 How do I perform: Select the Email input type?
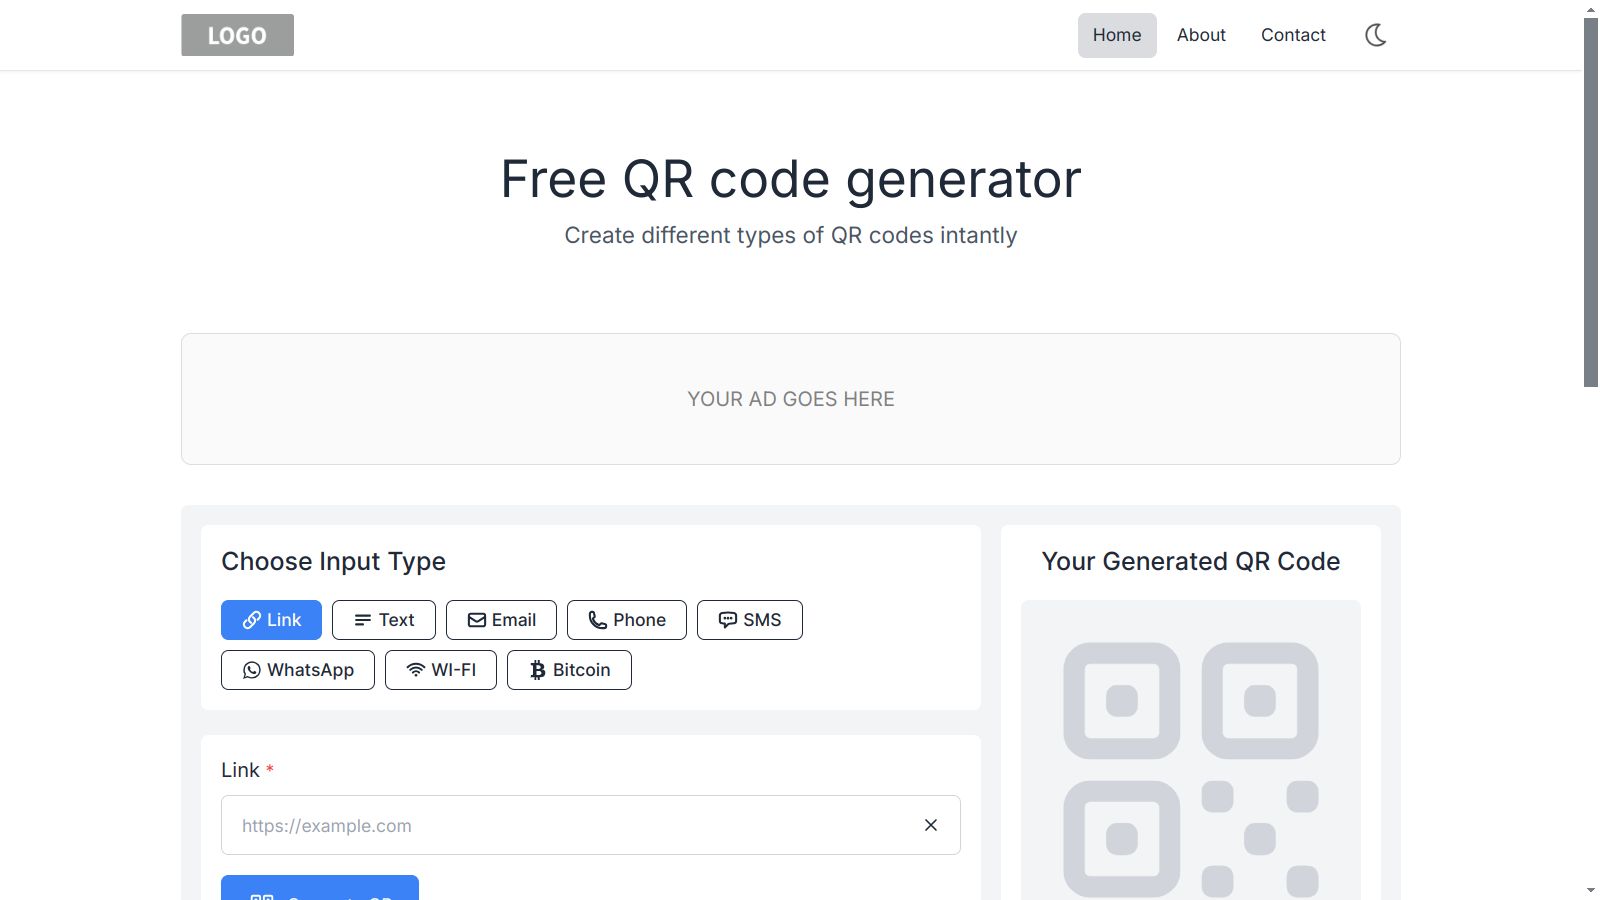point(501,620)
